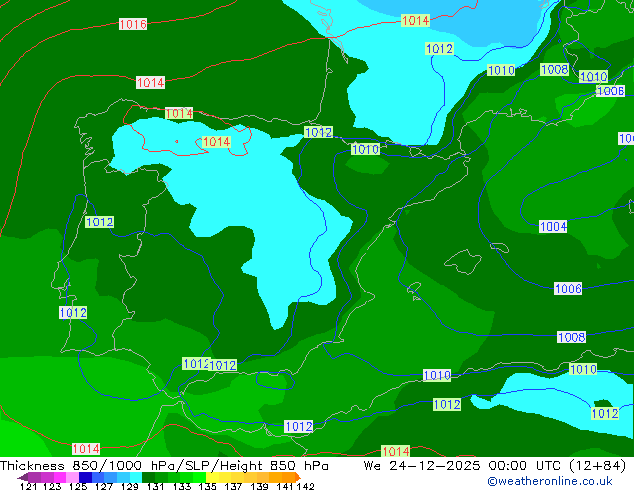Select the 1006 label south of the 1004 label
The height and width of the screenshot is (490, 634).
point(568,288)
